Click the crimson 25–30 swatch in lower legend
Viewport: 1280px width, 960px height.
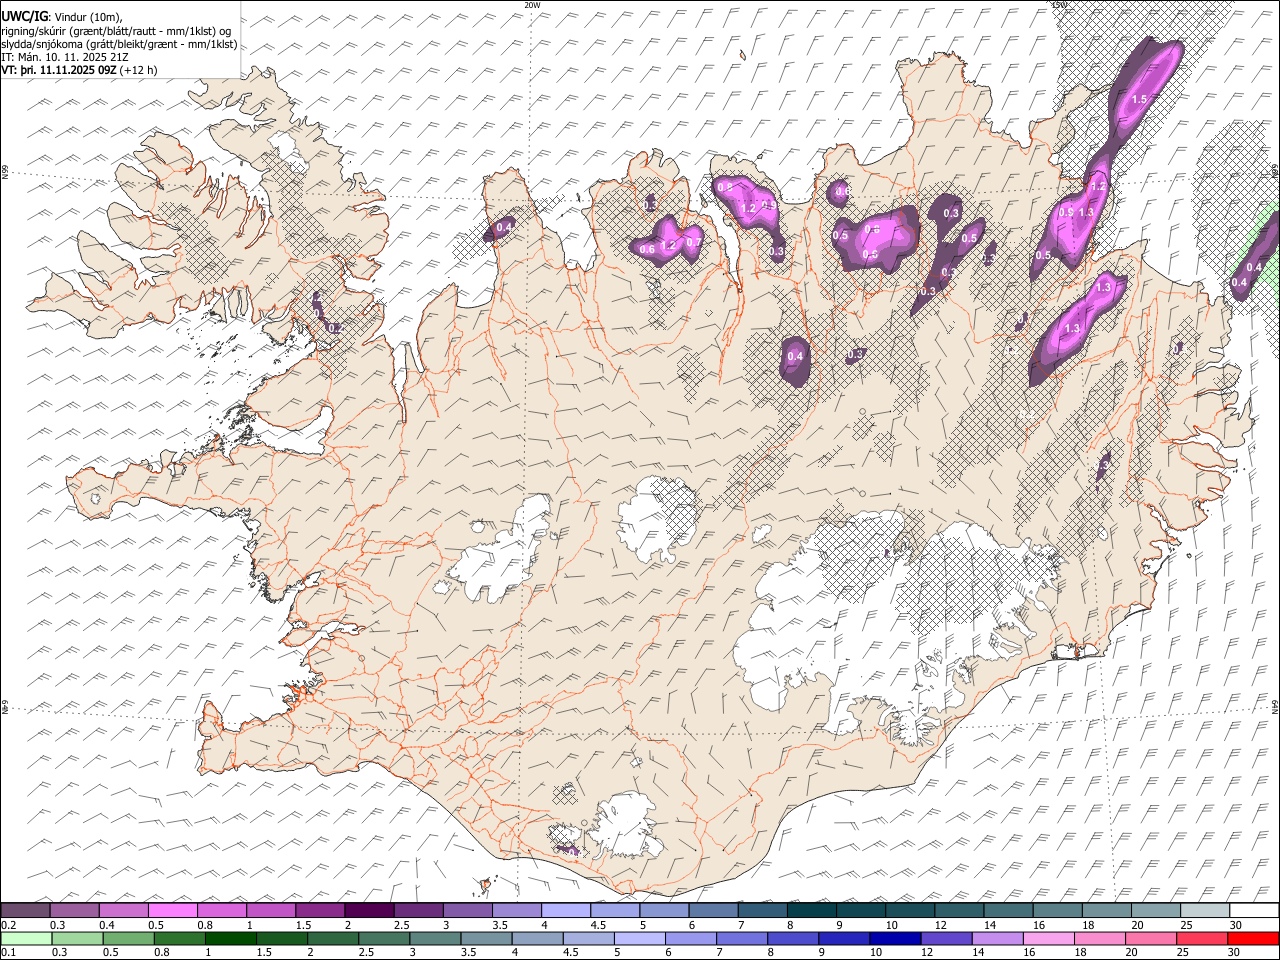1202,939
